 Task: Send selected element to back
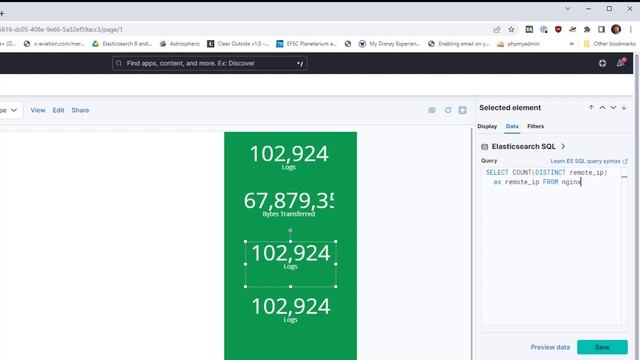pos(624,107)
